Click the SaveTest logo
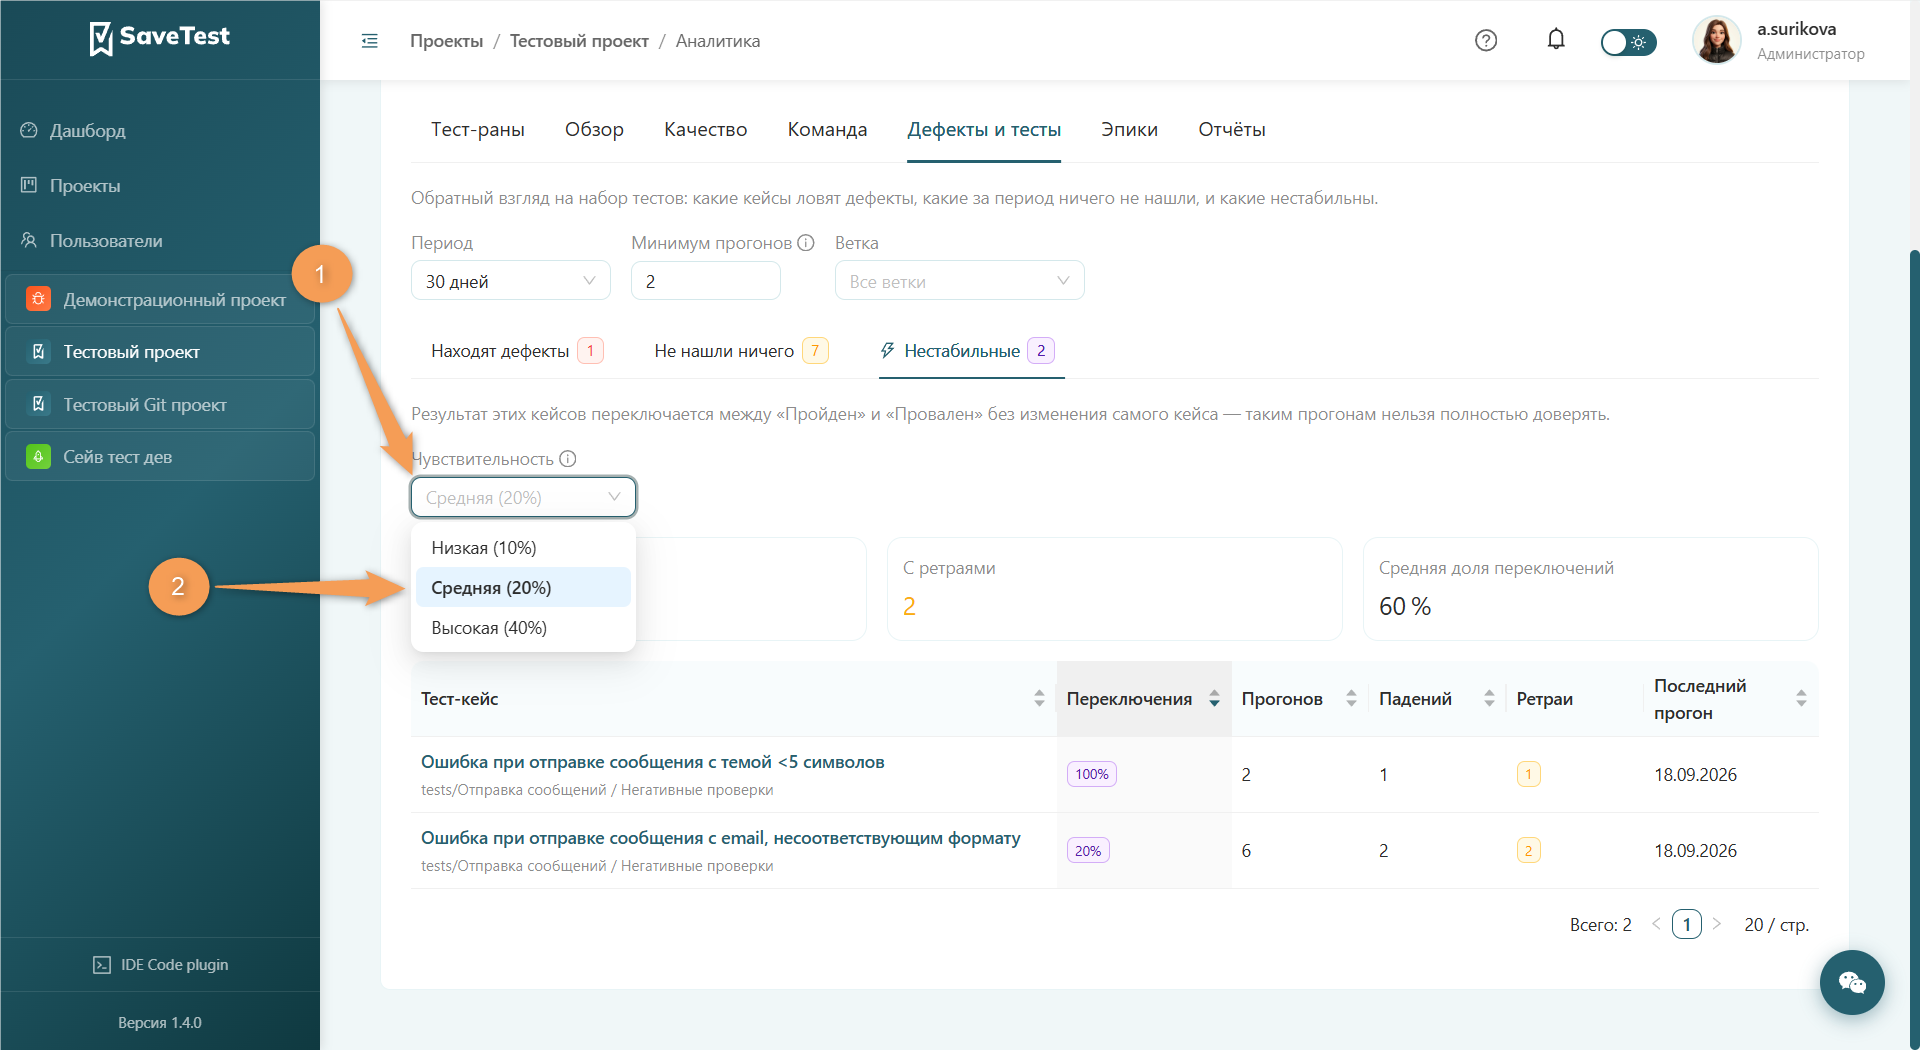The height and width of the screenshot is (1050, 1920). 160,38
